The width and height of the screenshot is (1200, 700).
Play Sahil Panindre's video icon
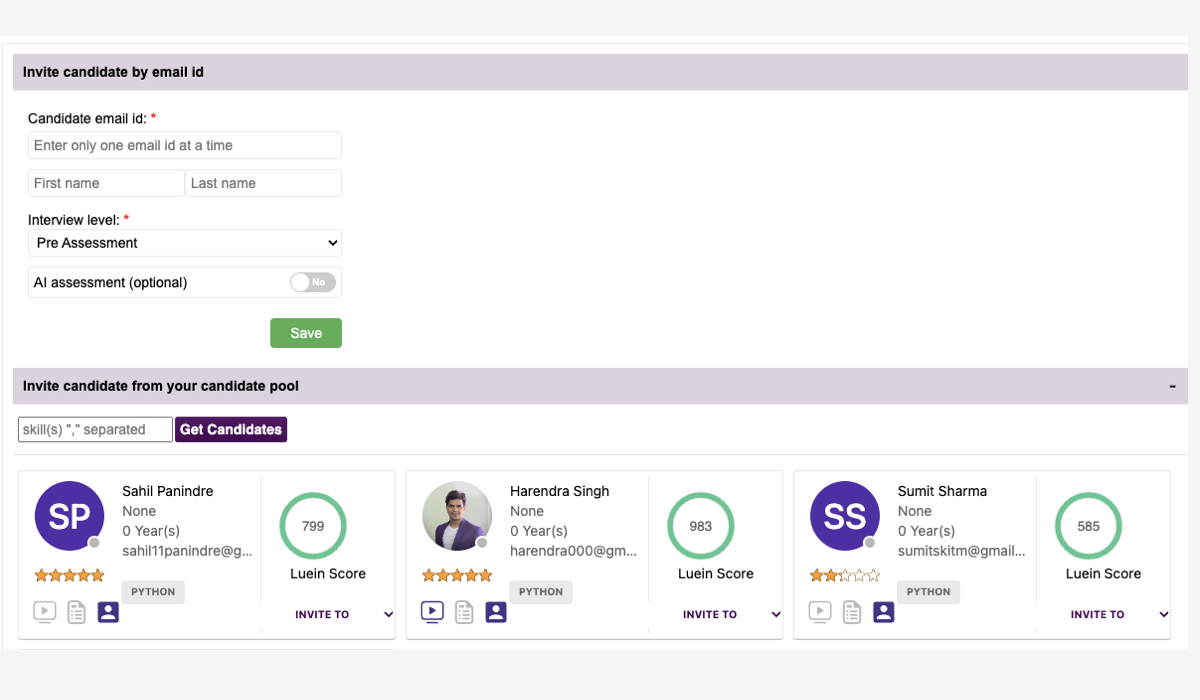tap(44, 612)
